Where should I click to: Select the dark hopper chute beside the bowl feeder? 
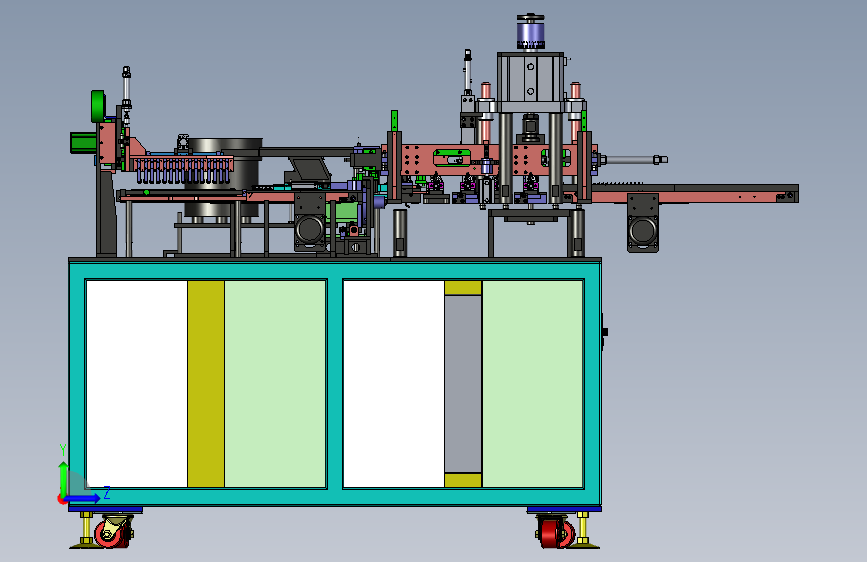tap(310, 170)
